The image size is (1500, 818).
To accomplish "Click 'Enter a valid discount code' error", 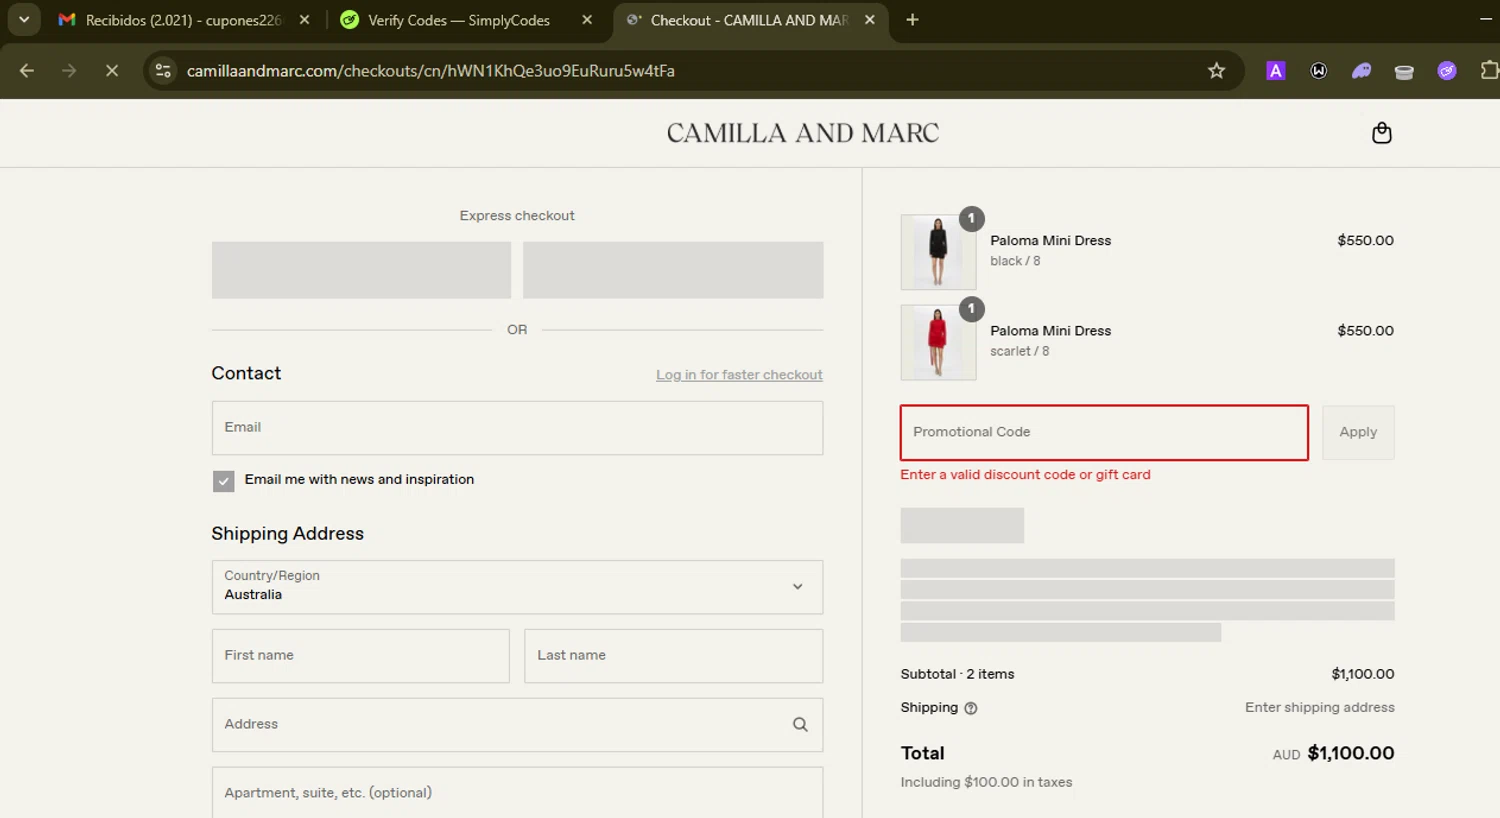I will pos(1025,475).
